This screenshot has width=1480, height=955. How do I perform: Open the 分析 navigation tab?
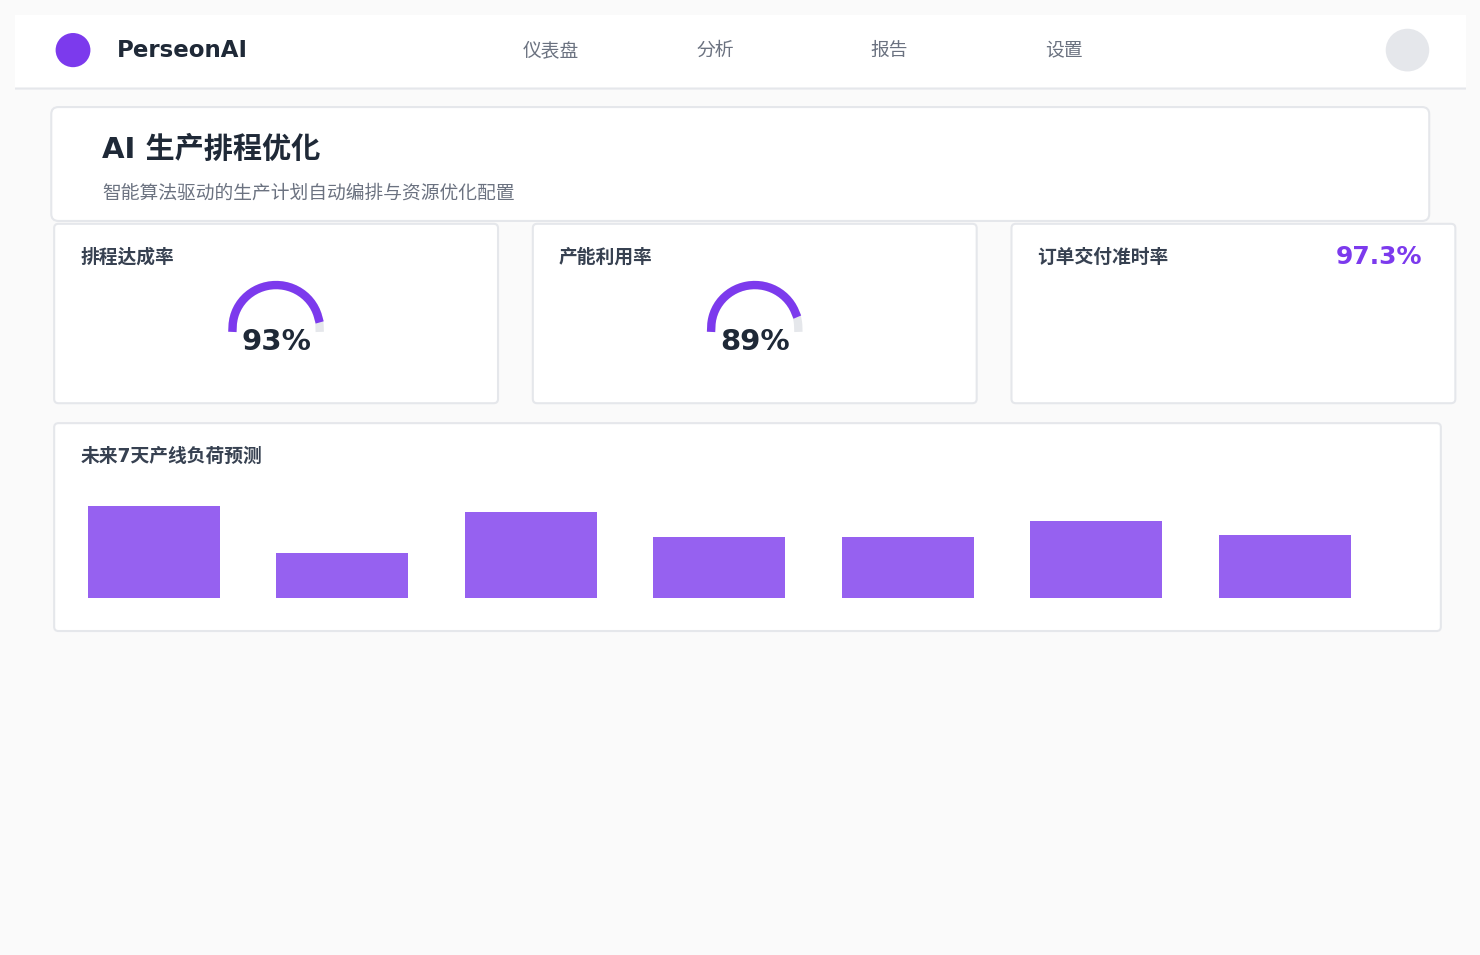[715, 50]
